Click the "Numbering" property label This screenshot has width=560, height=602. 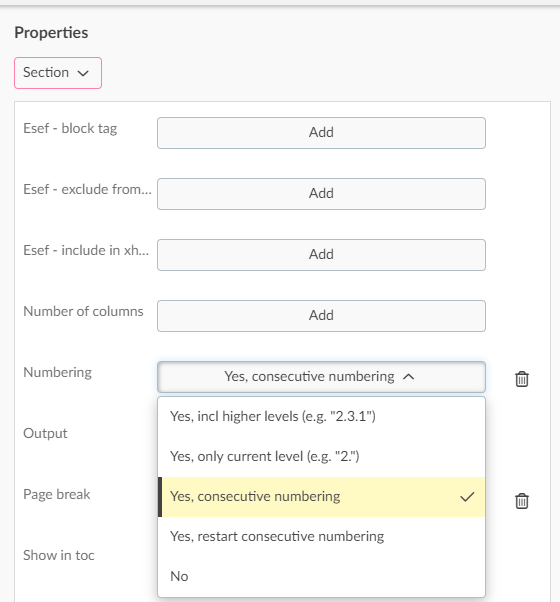click(58, 372)
